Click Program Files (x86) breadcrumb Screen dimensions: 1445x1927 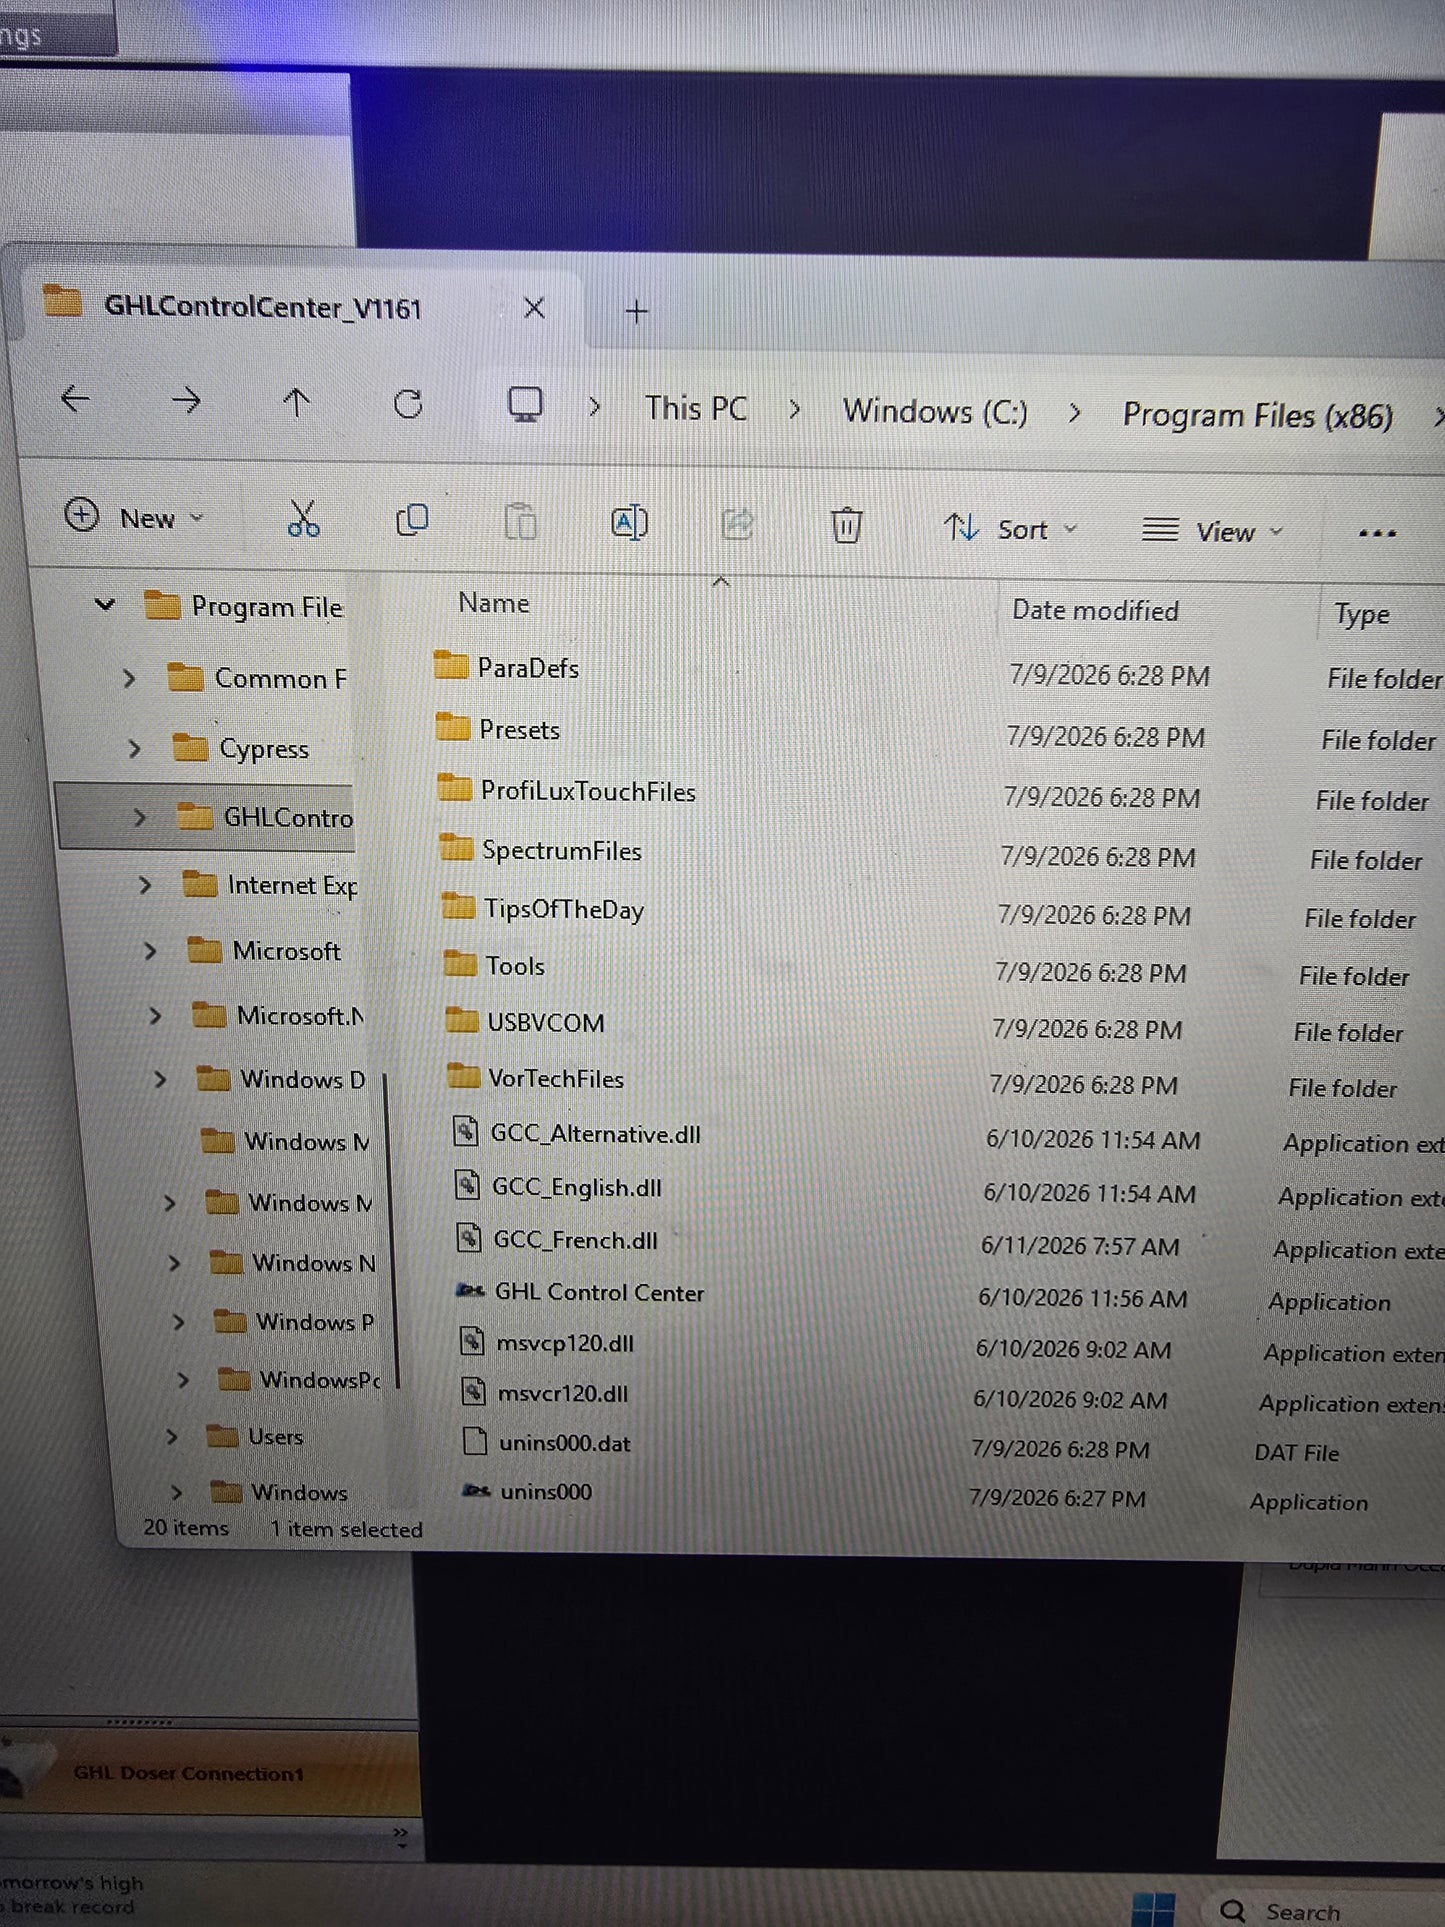coord(1257,415)
